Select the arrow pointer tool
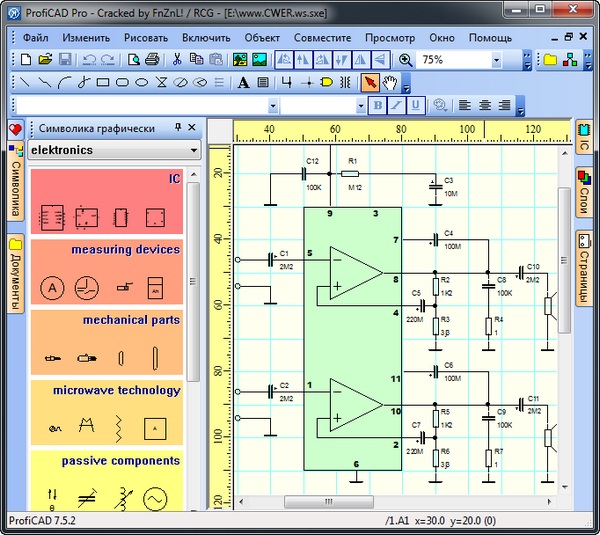This screenshot has height=535, width=600. (370, 83)
